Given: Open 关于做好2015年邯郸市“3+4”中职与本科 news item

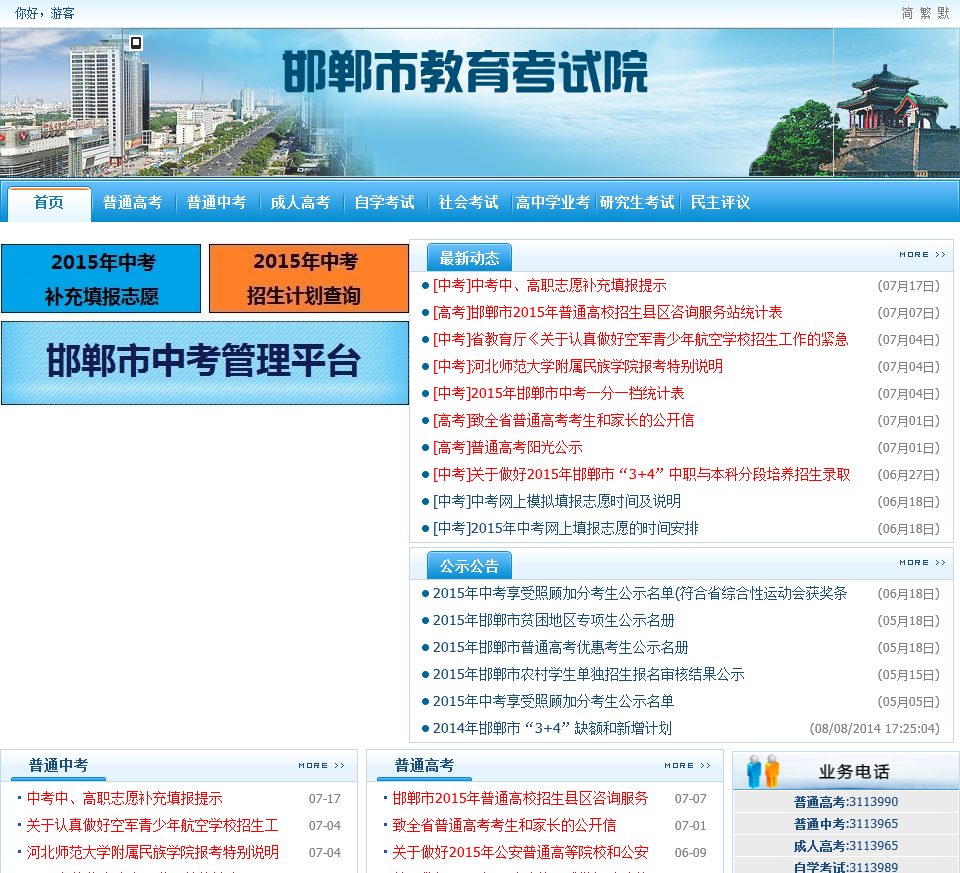Looking at the screenshot, I should tap(642, 474).
